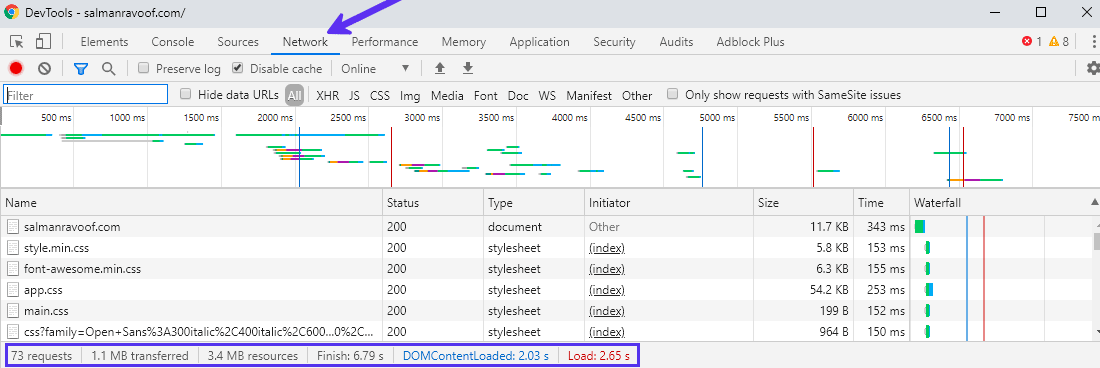
Task: Open the network search magnifier
Action: point(108,68)
